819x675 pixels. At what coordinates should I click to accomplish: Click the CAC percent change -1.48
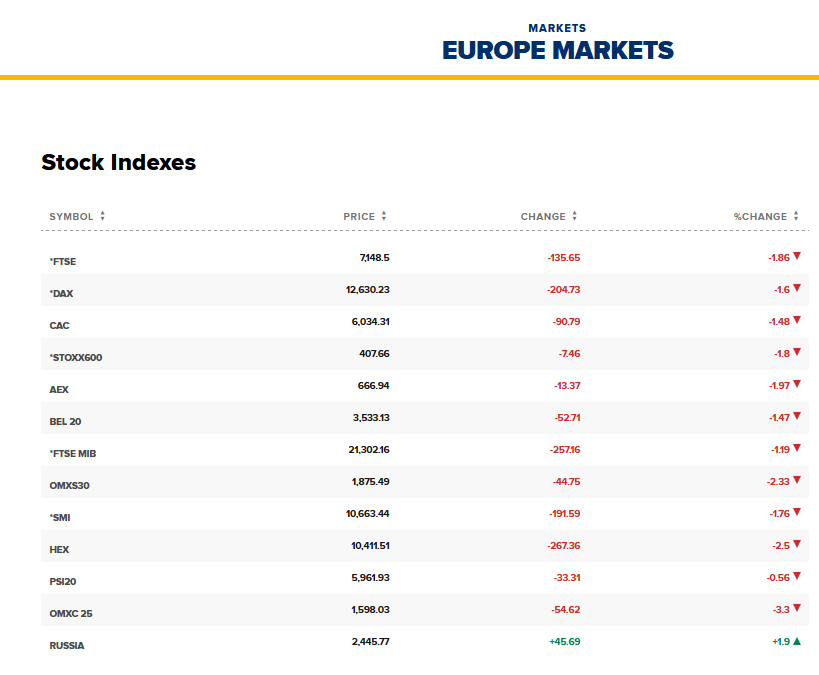[x=779, y=321]
